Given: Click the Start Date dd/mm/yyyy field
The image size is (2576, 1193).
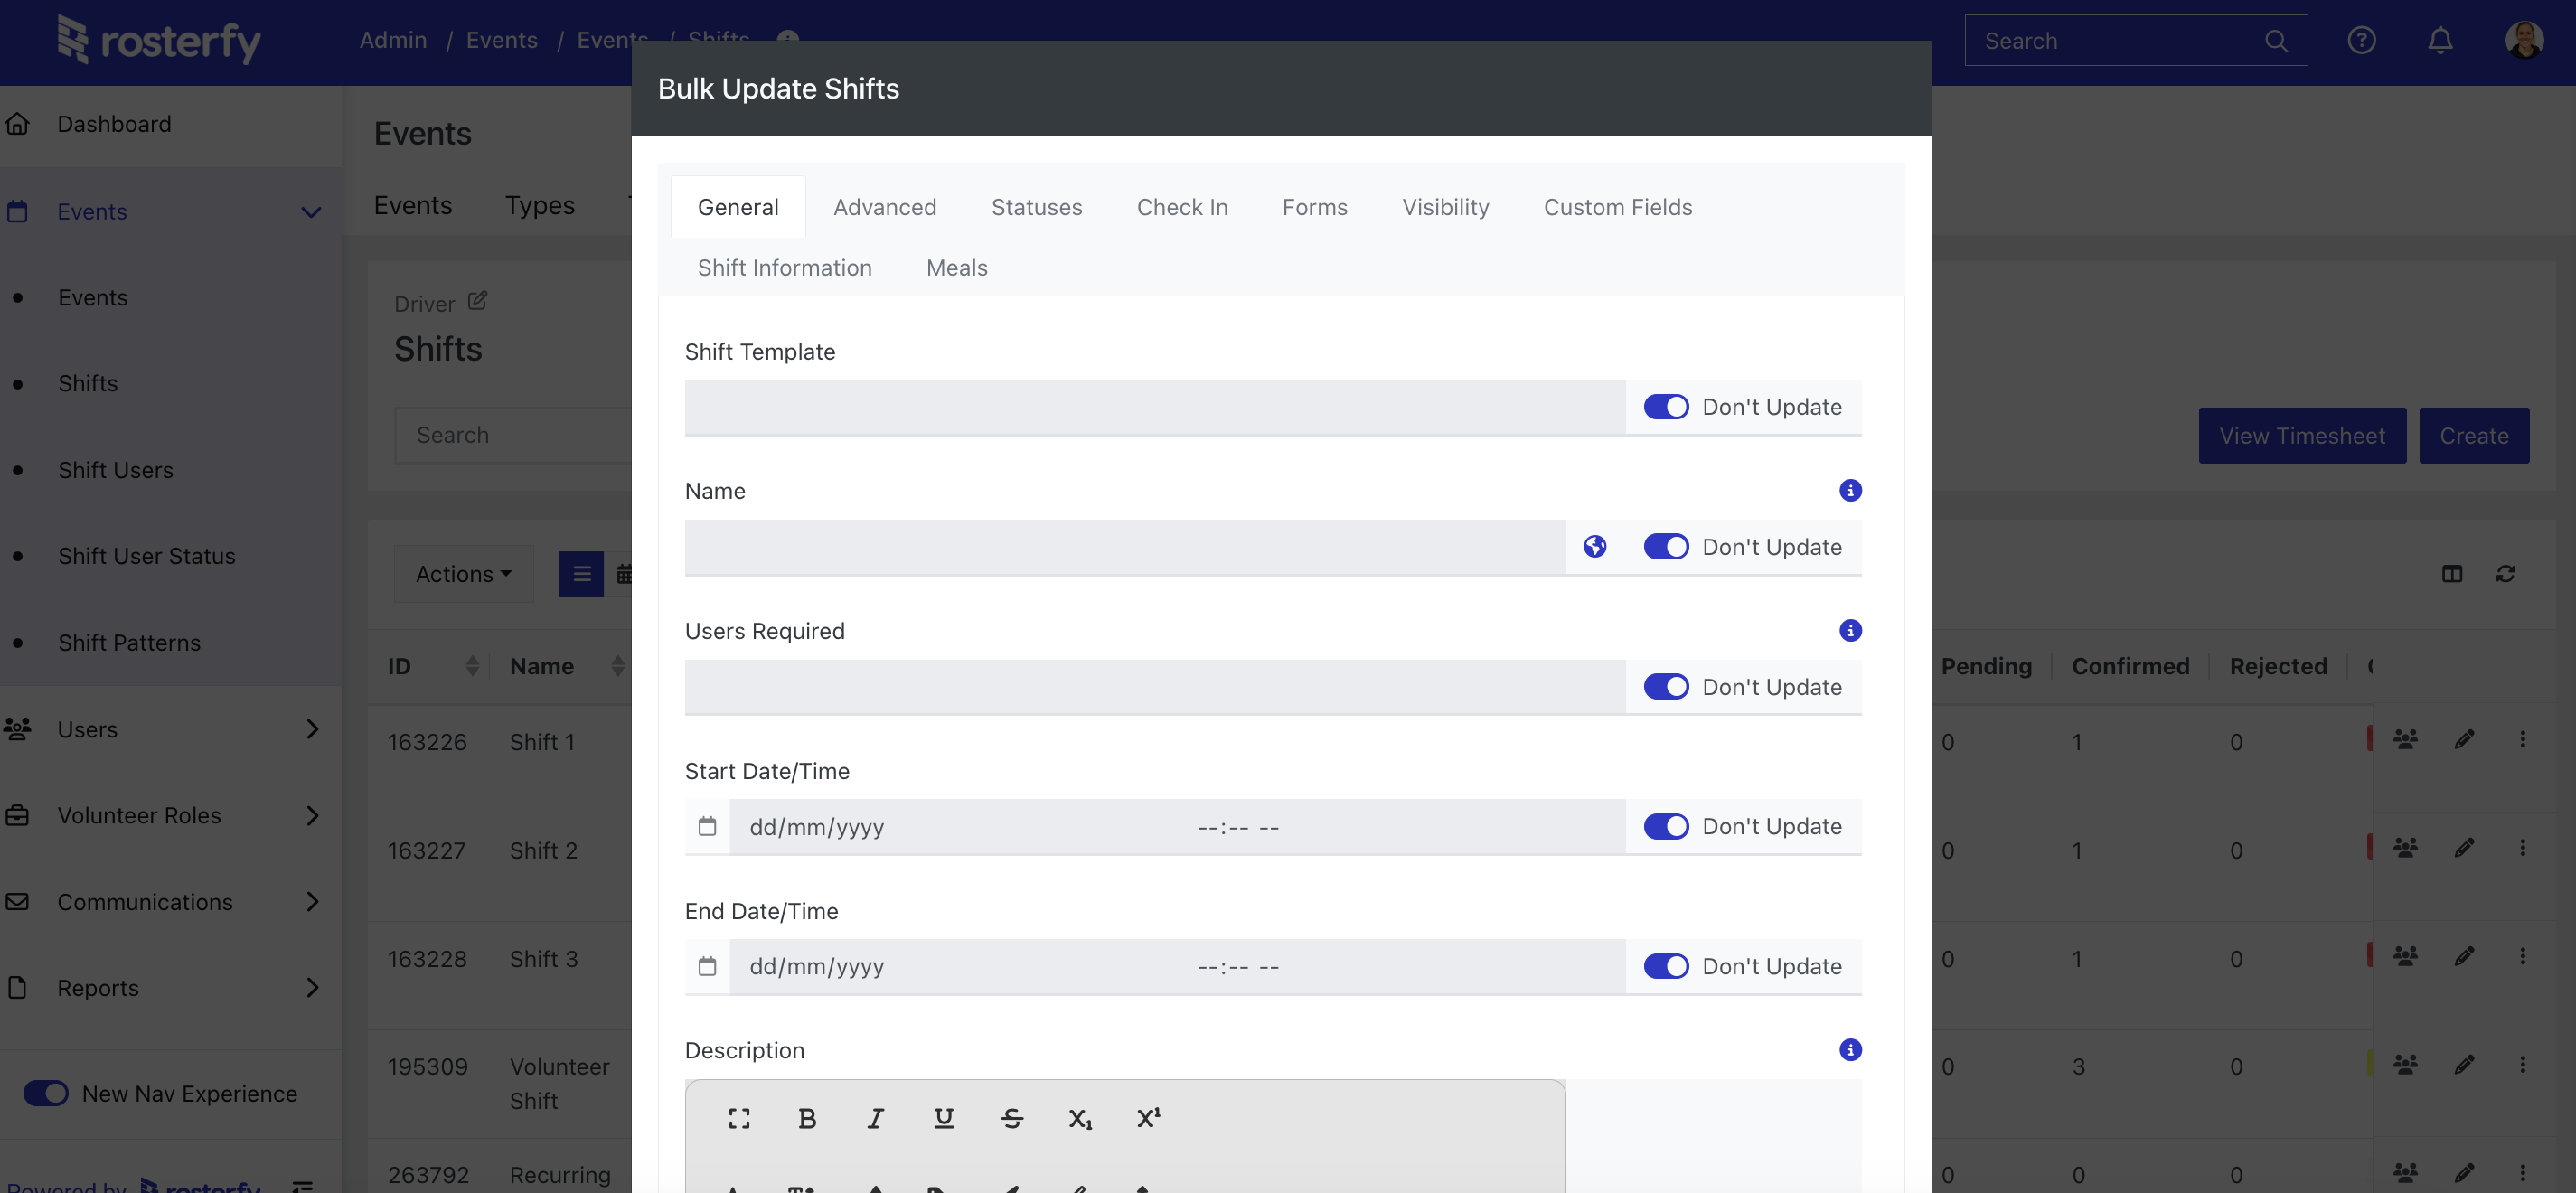Looking at the screenshot, I should point(817,826).
